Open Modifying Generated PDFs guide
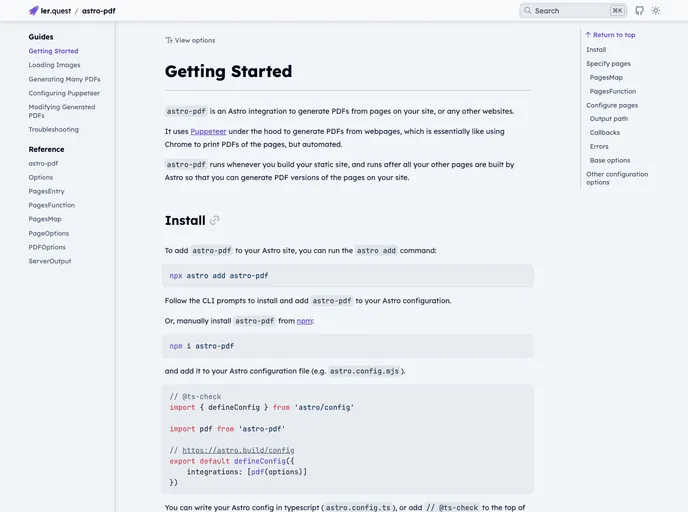 [62, 111]
